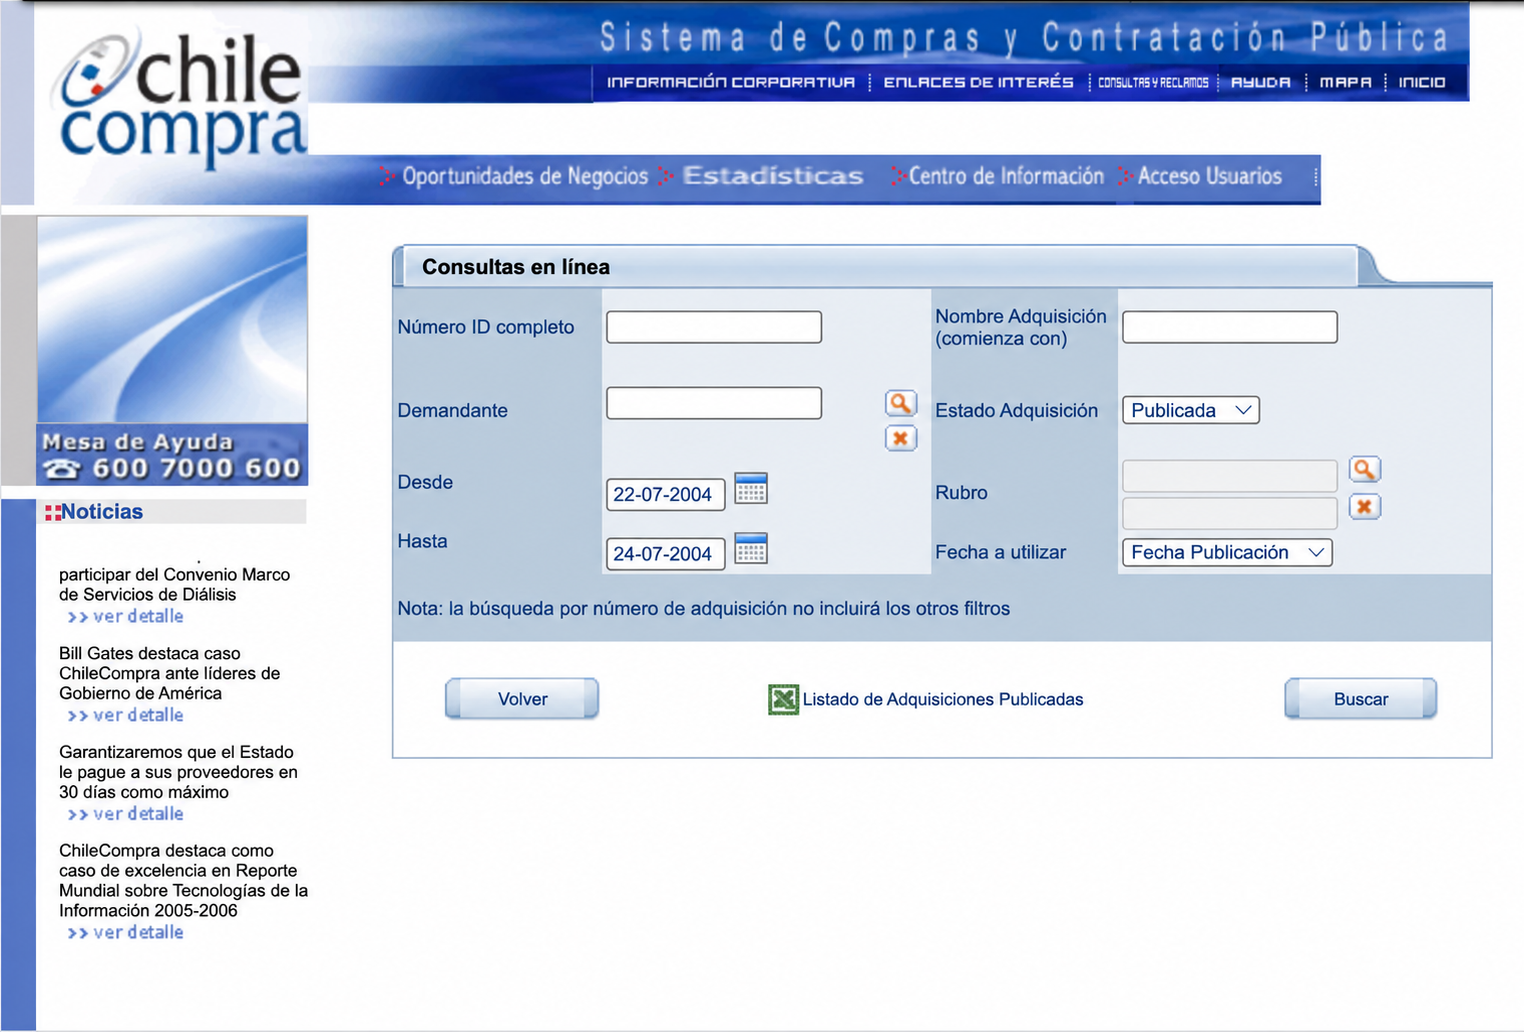Open ver detalle for Bill Gates news
The height and width of the screenshot is (1032, 1524).
[125, 715]
